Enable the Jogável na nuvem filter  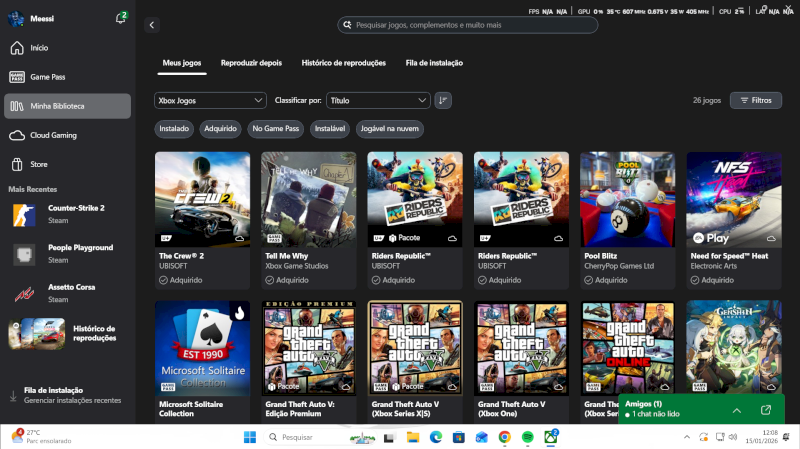pyautogui.click(x=389, y=129)
